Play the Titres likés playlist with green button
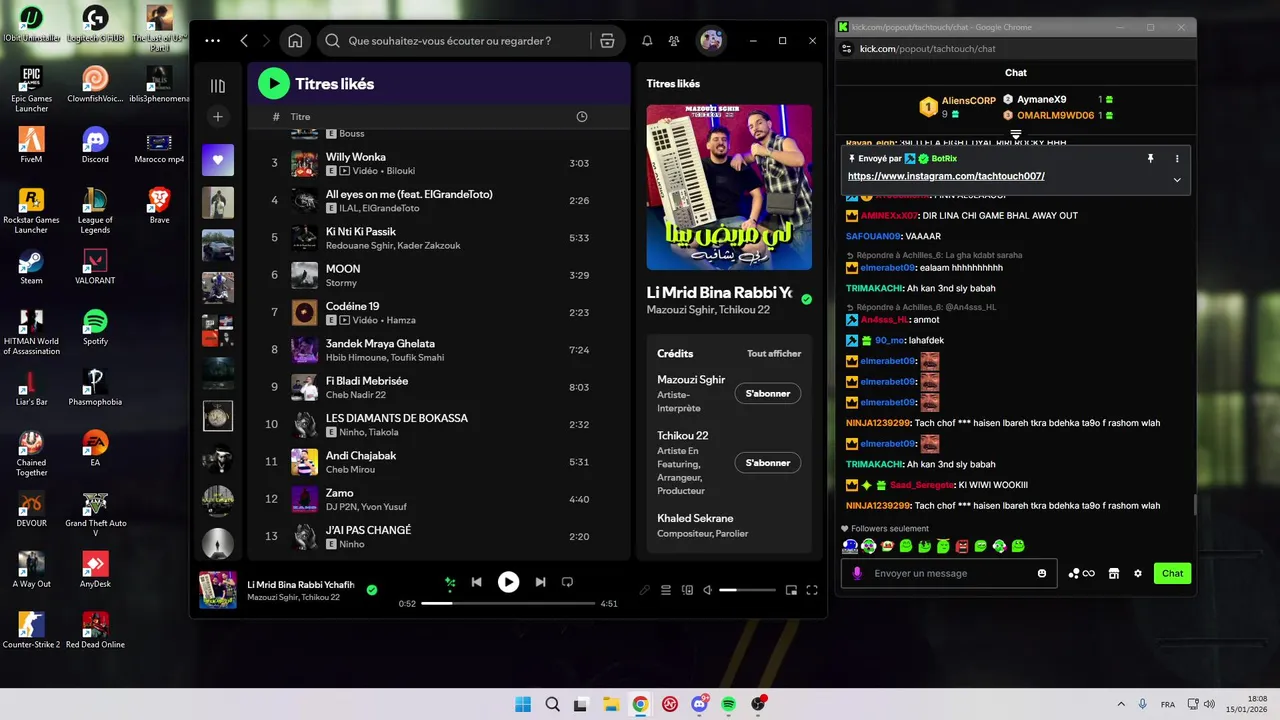1280x720 pixels. [x=273, y=84]
